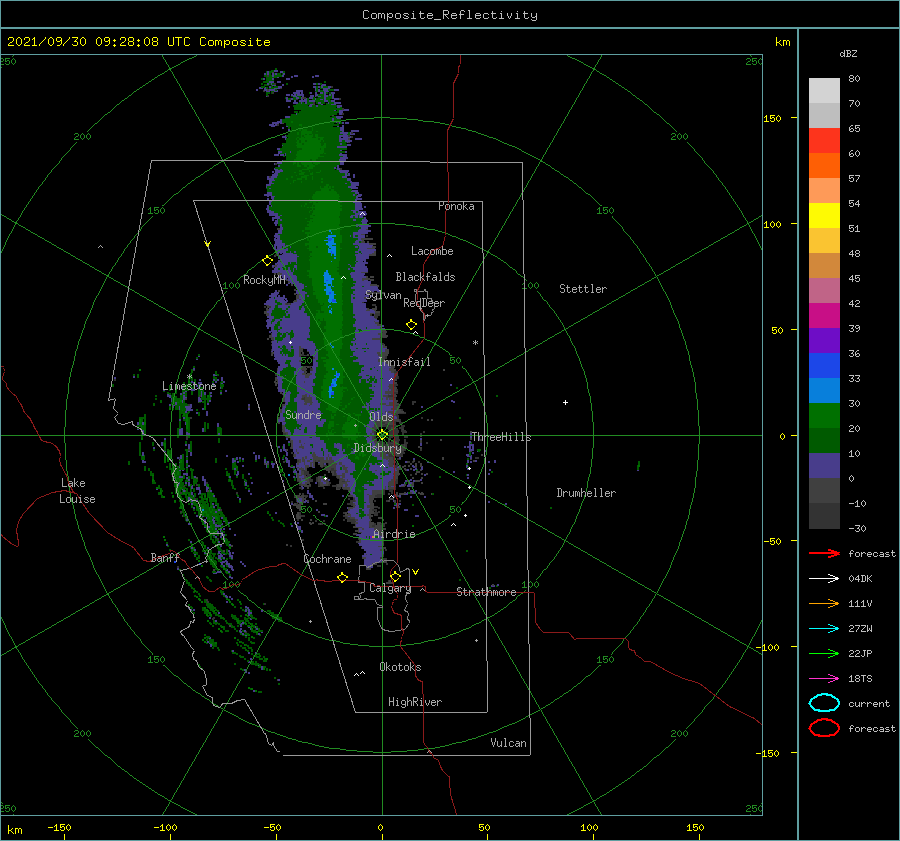This screenshot has width=900, height=841.
Task: Click the Ponoka label
Action: 456,206
